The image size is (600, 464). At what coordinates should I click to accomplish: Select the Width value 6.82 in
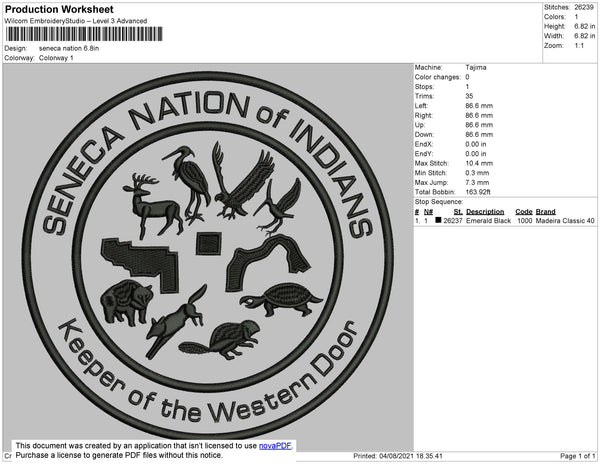click(x=585, y=36)
